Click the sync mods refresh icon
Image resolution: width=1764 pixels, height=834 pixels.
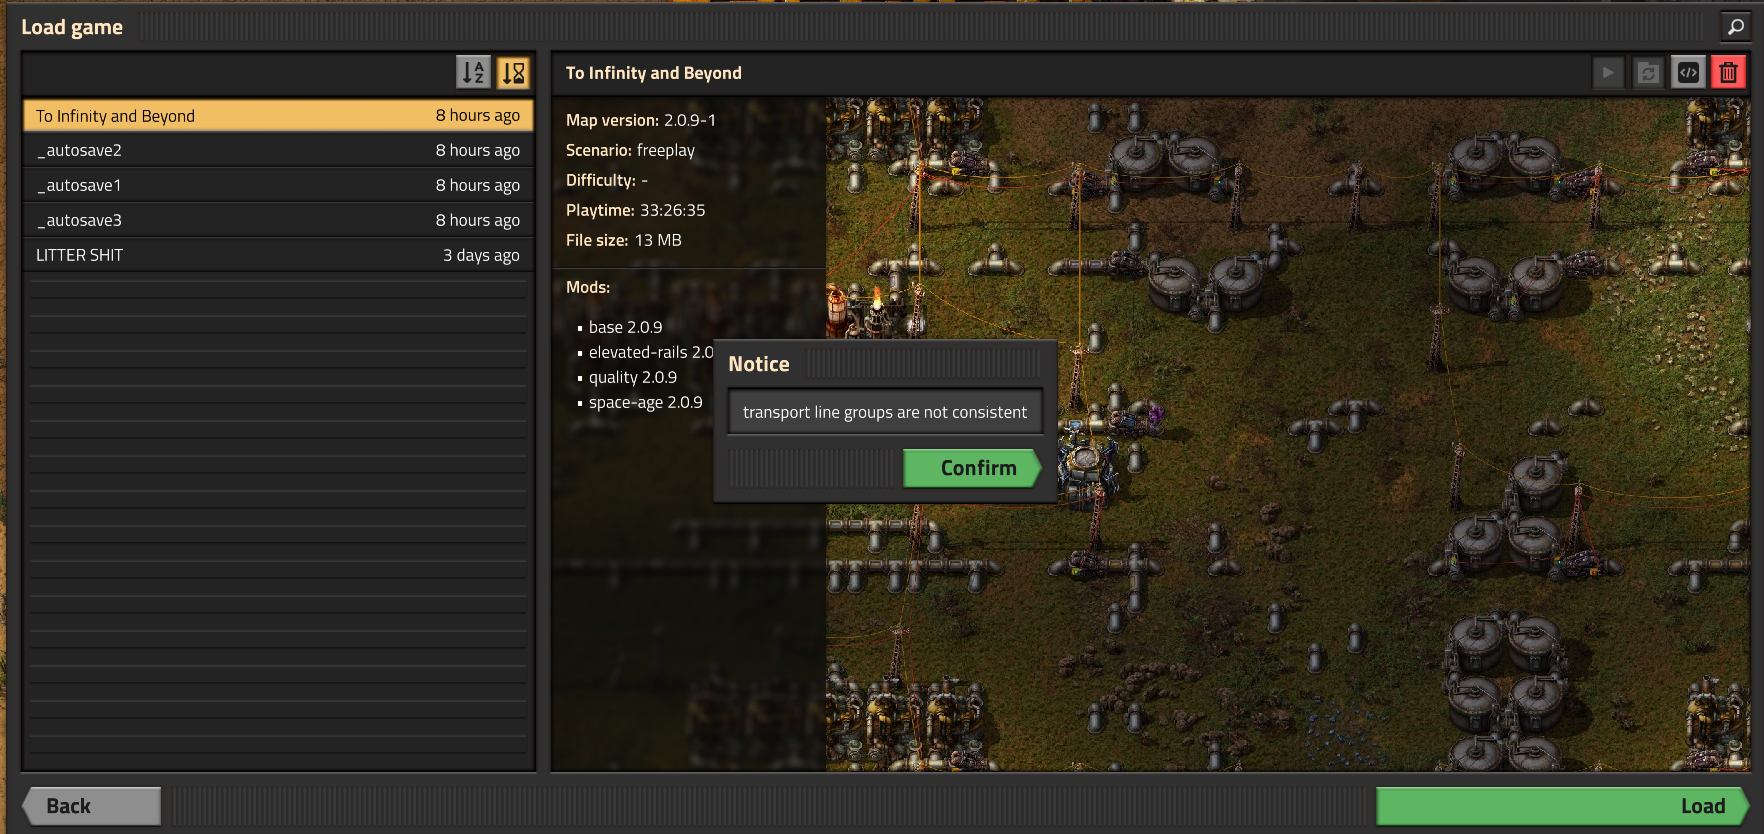tap(1648, 72)
